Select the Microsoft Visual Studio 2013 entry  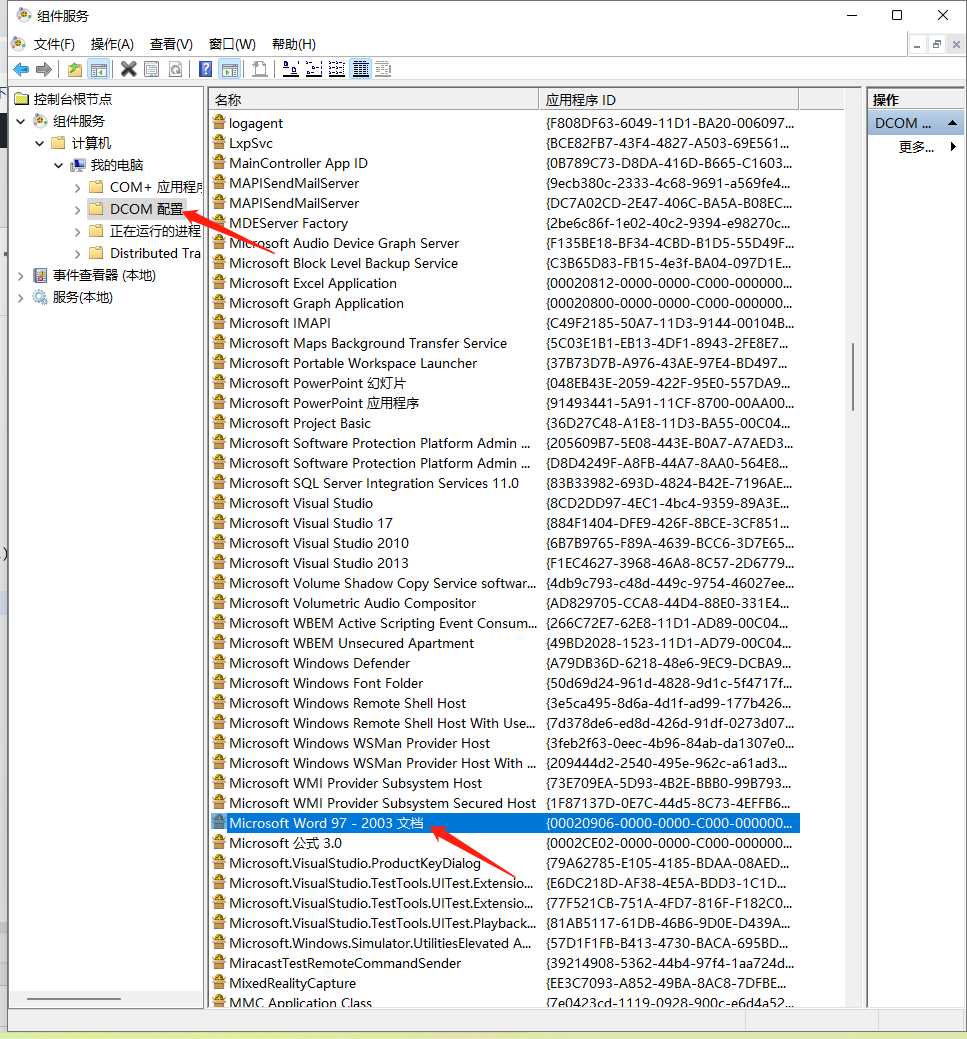pyautogui.click(x=319, y=563)
